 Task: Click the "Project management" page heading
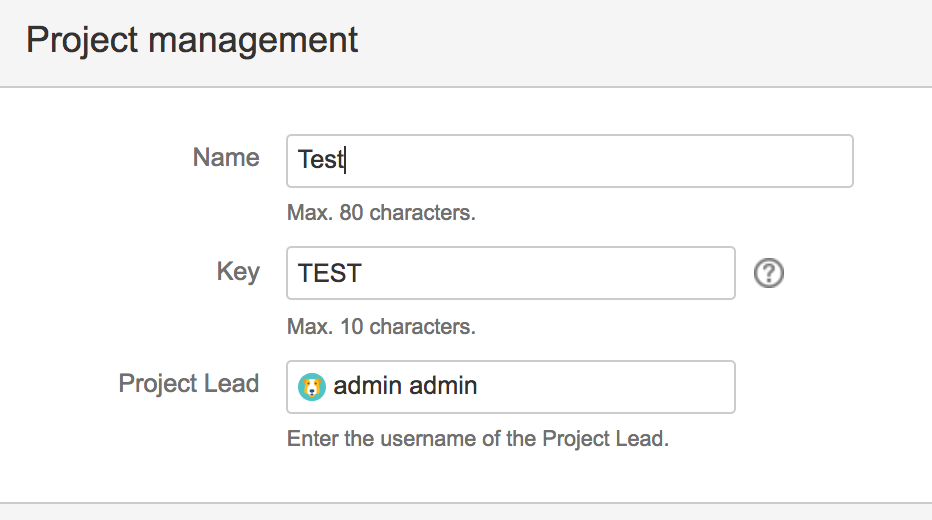[192, 41]
